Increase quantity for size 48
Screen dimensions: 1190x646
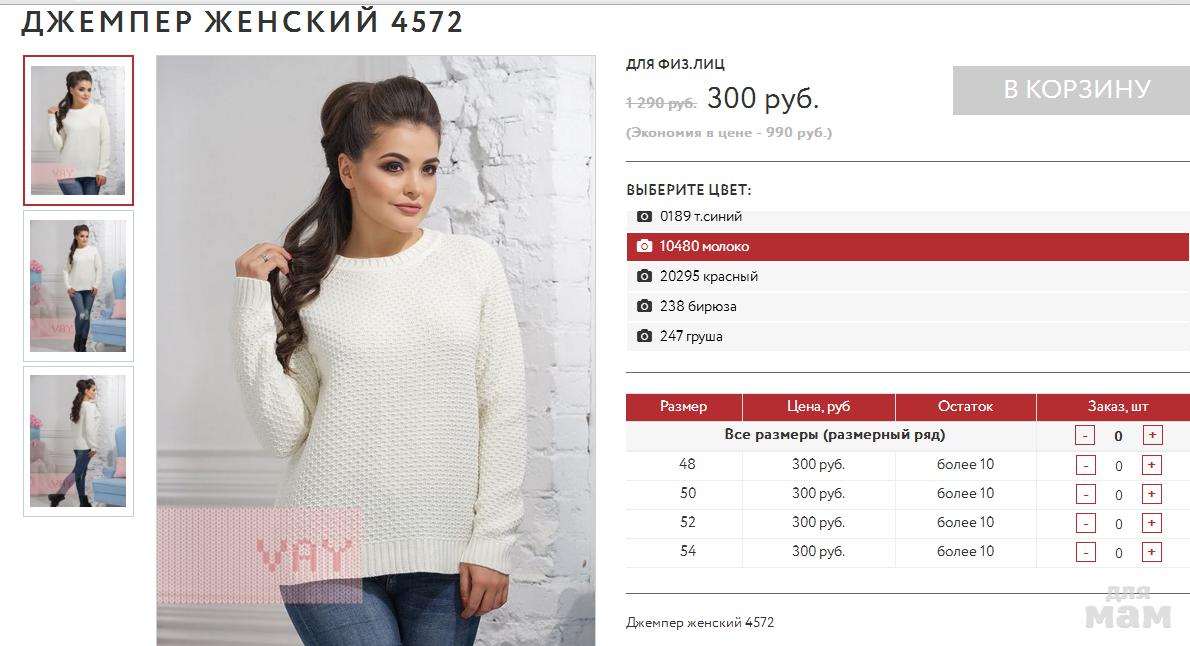click(1151, 465)
